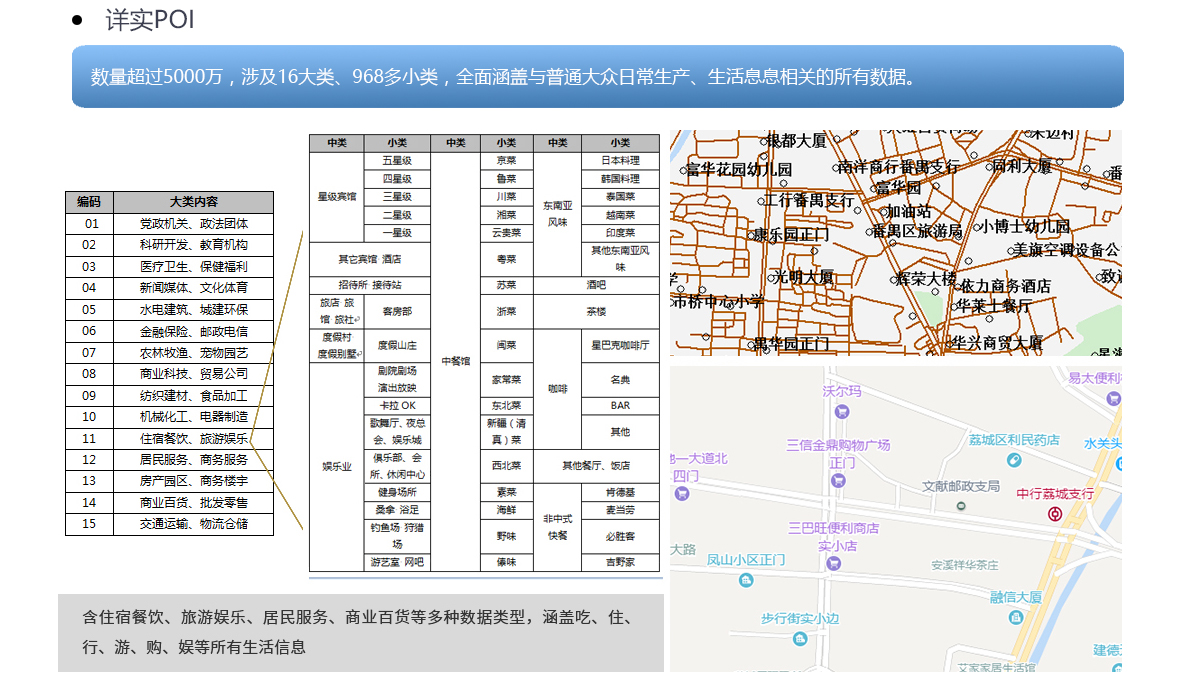Click the 编码 column header
1200x689 pixels.
click(89, 202)
